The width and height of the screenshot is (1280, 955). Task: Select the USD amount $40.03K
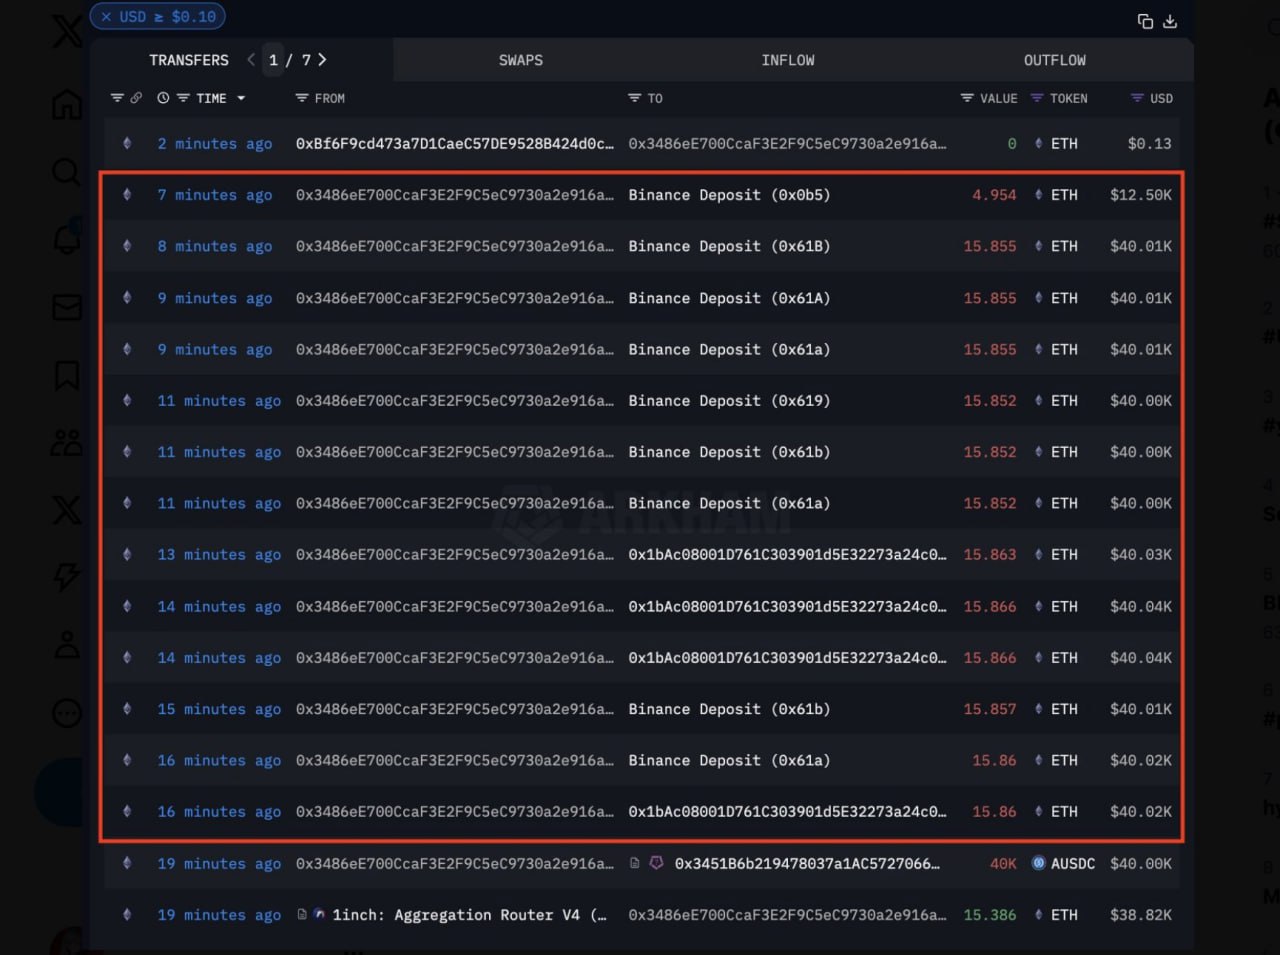(1141, 555)
